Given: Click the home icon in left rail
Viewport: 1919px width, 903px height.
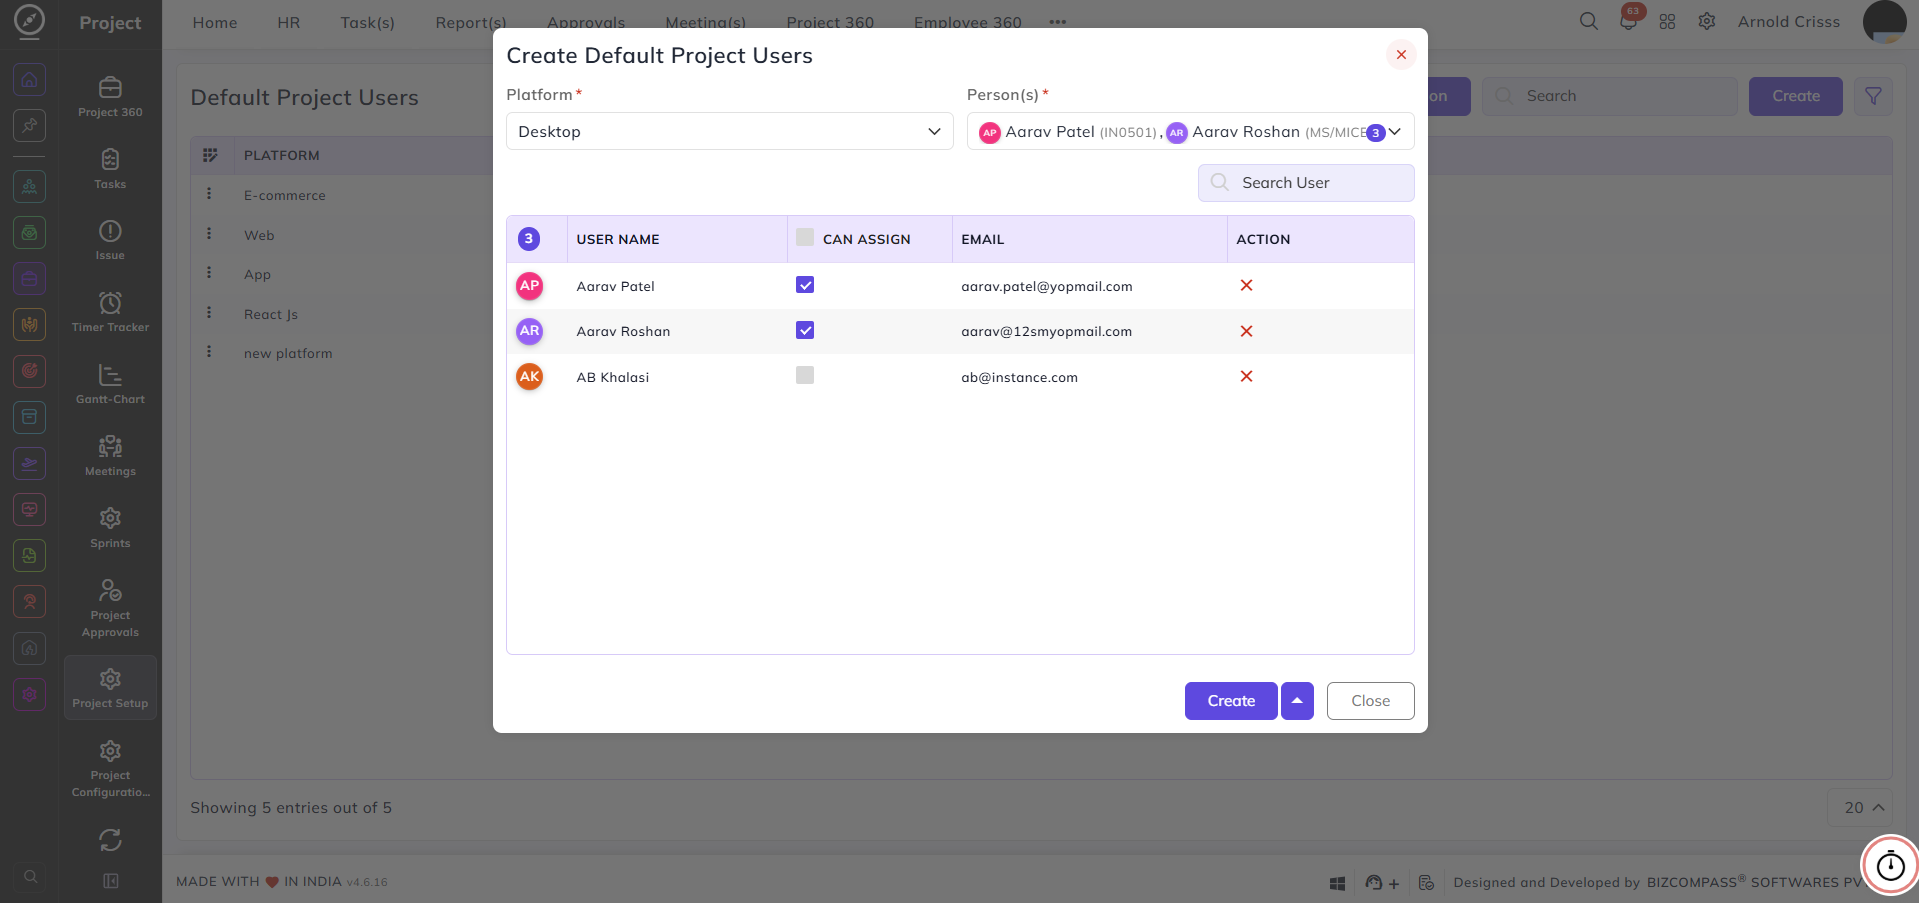Looking at the screenshot, I should 30,79.
